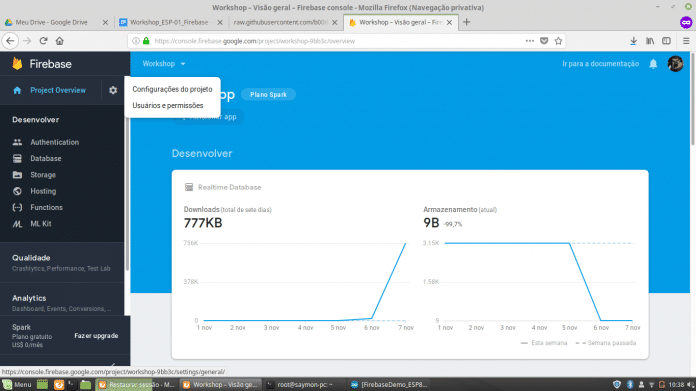Viewport: 696px width, 391px height.
Task: Select the 9B storage value
Action: [x=431, y=223]
